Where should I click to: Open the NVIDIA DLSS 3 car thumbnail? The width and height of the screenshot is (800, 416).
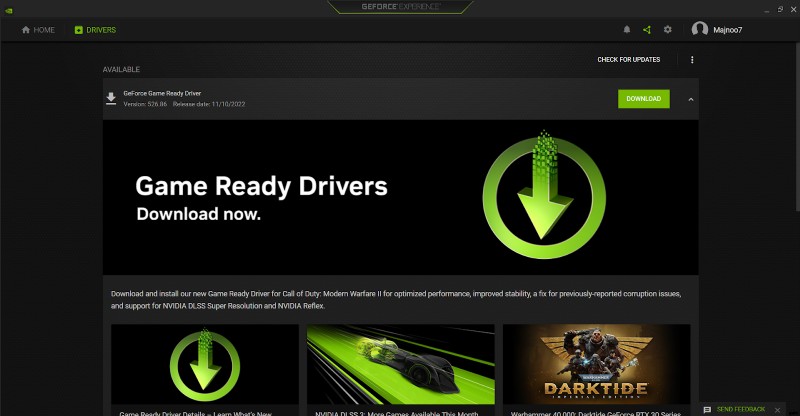pos(401,364)
